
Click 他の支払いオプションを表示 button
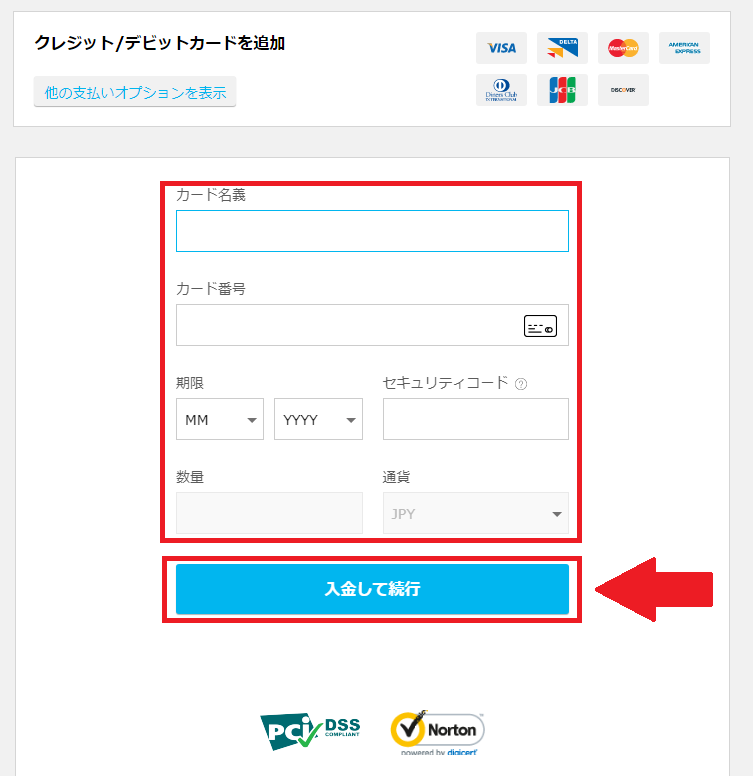[x=135, y=92]
